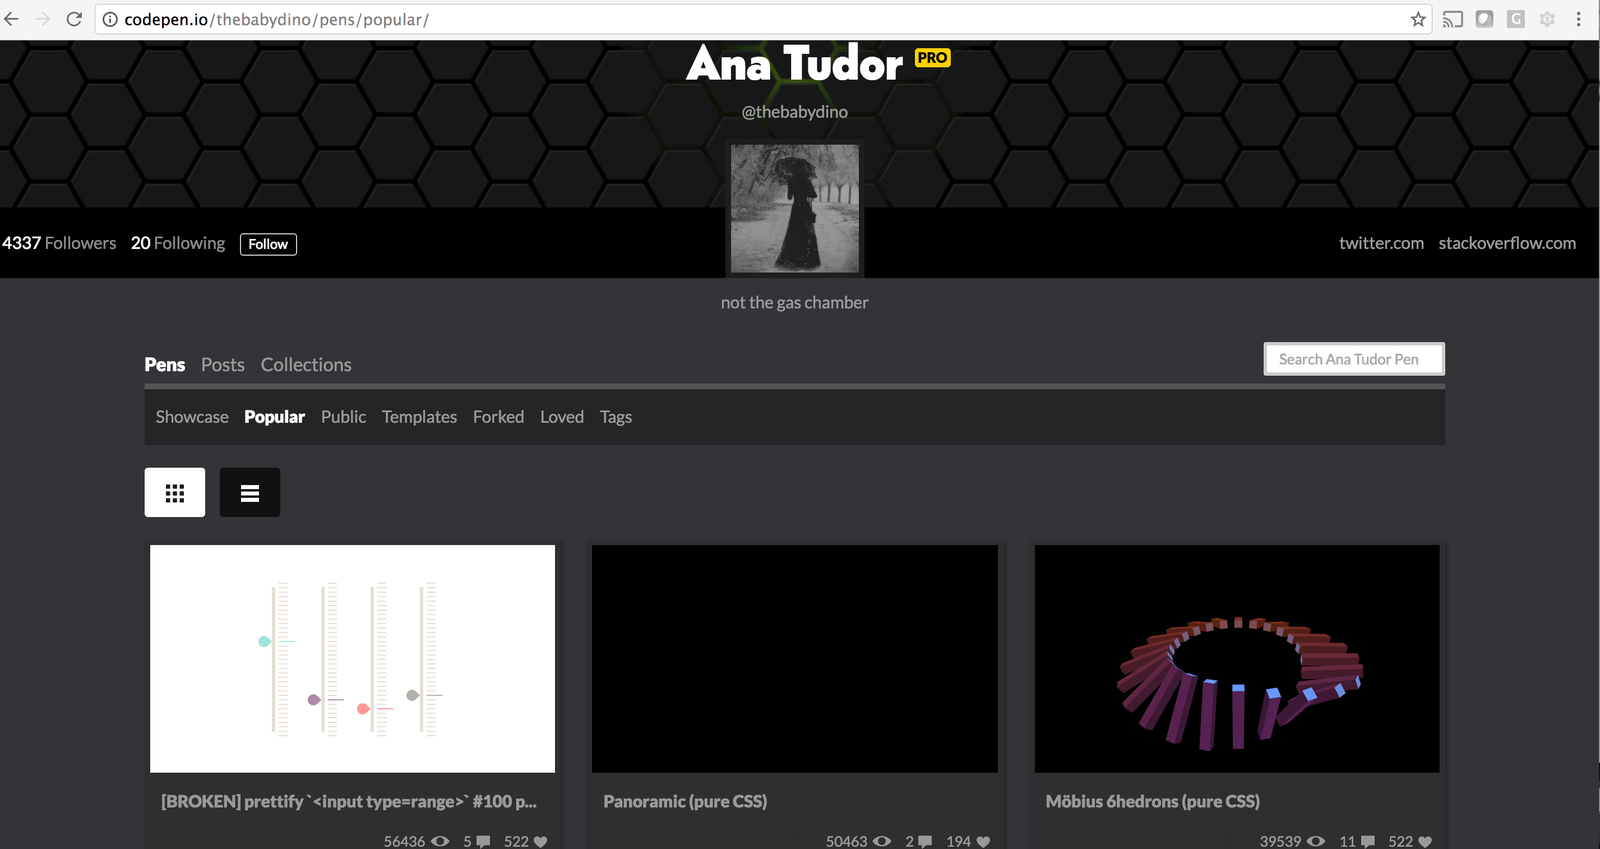
Task: Open comments icon on the BROKEN prettify pen
Action: click(x=483, y=842)
